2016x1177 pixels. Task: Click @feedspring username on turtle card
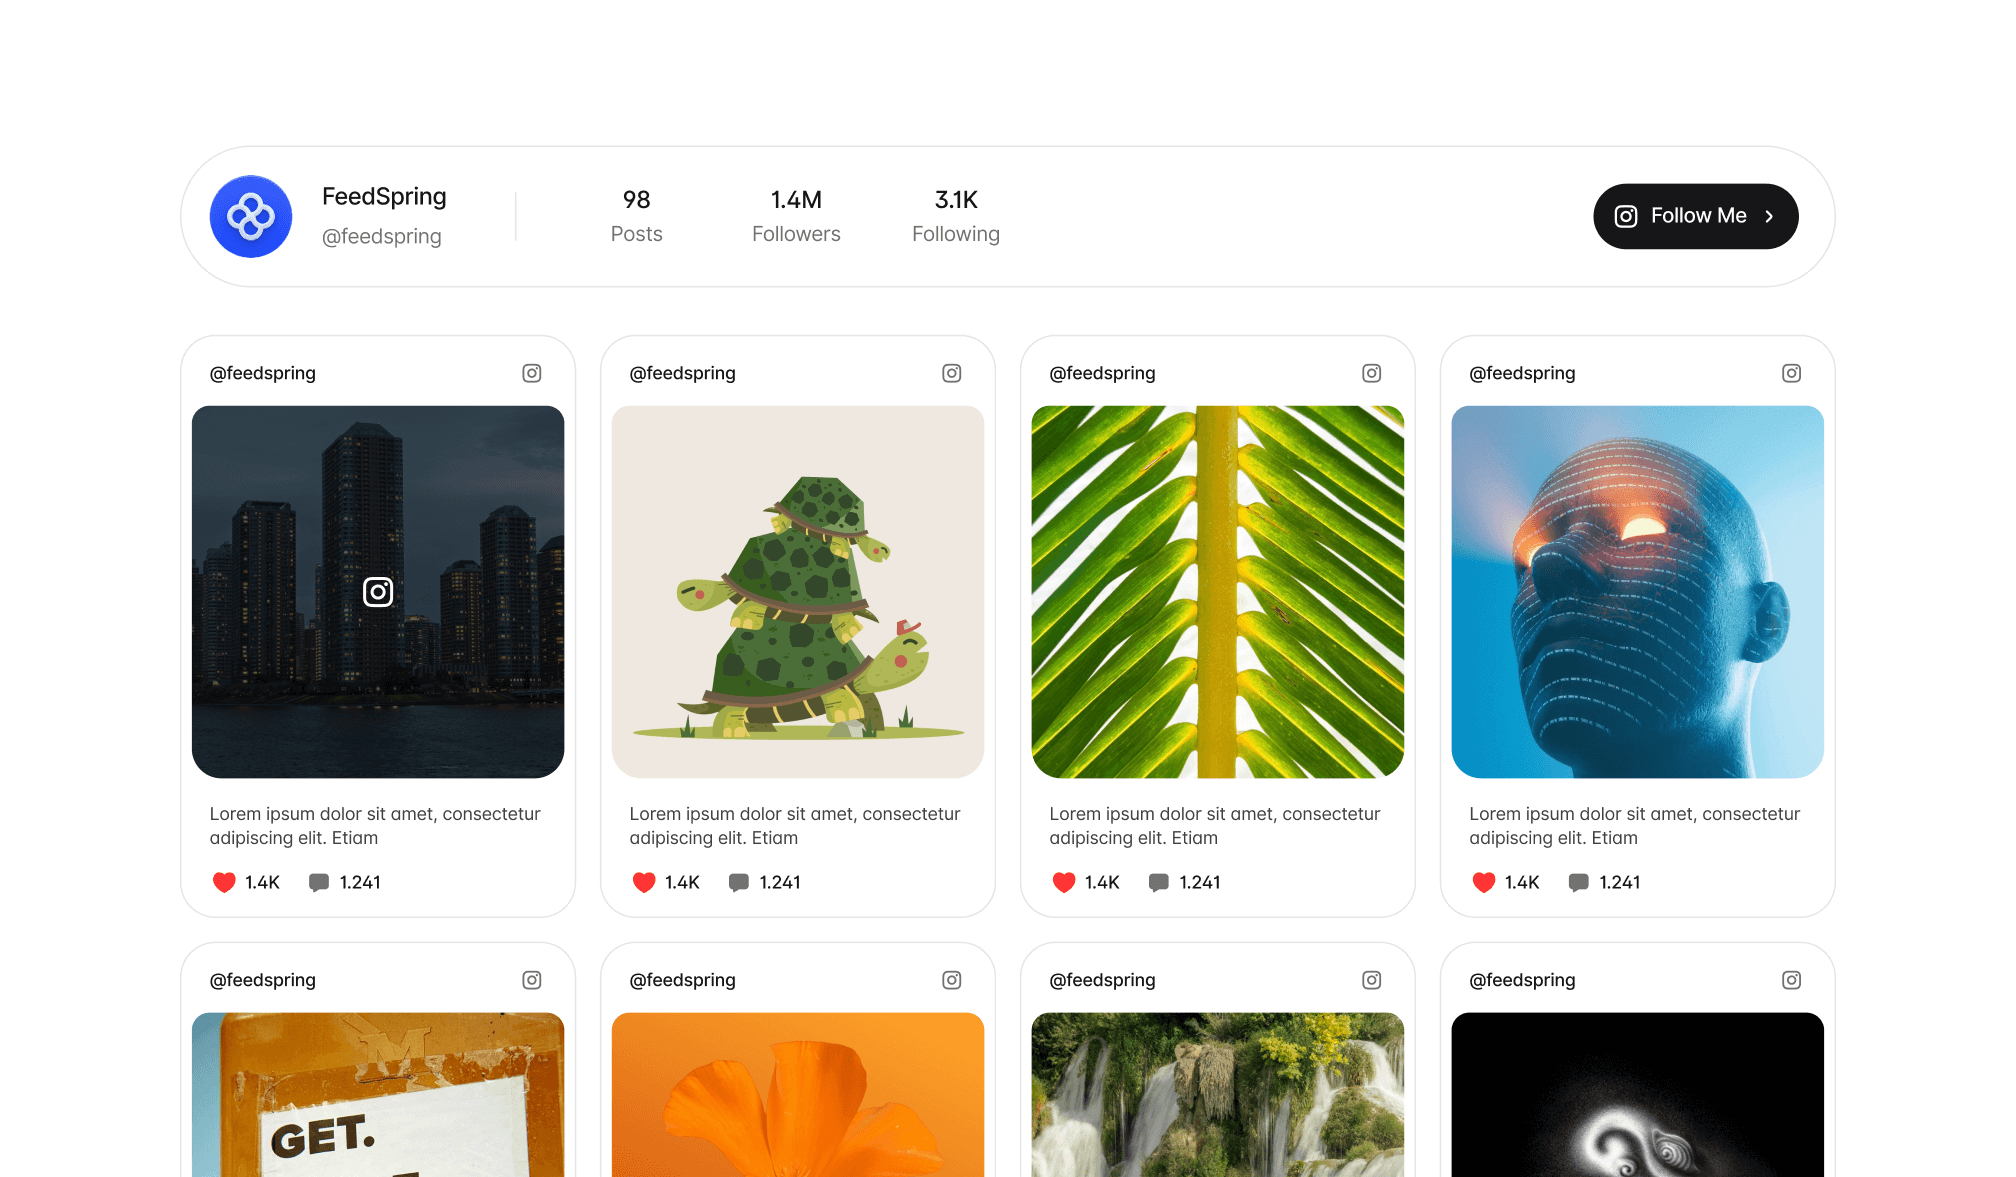tap(683, 373)
